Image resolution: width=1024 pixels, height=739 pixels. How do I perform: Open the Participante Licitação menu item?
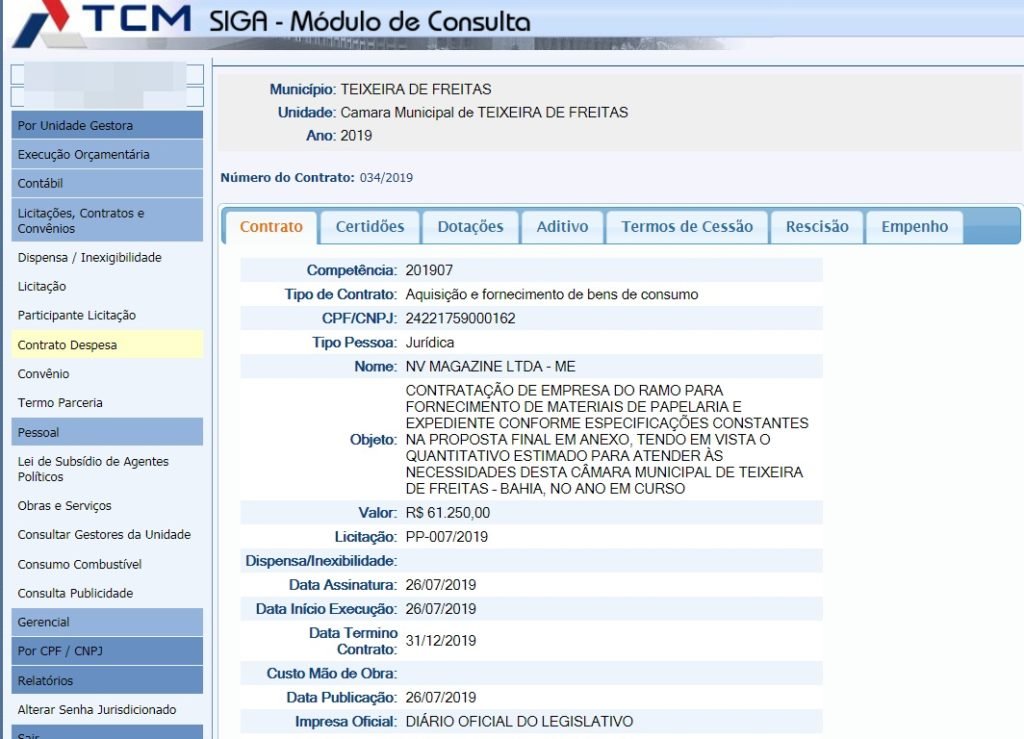(x=76, y=315)
